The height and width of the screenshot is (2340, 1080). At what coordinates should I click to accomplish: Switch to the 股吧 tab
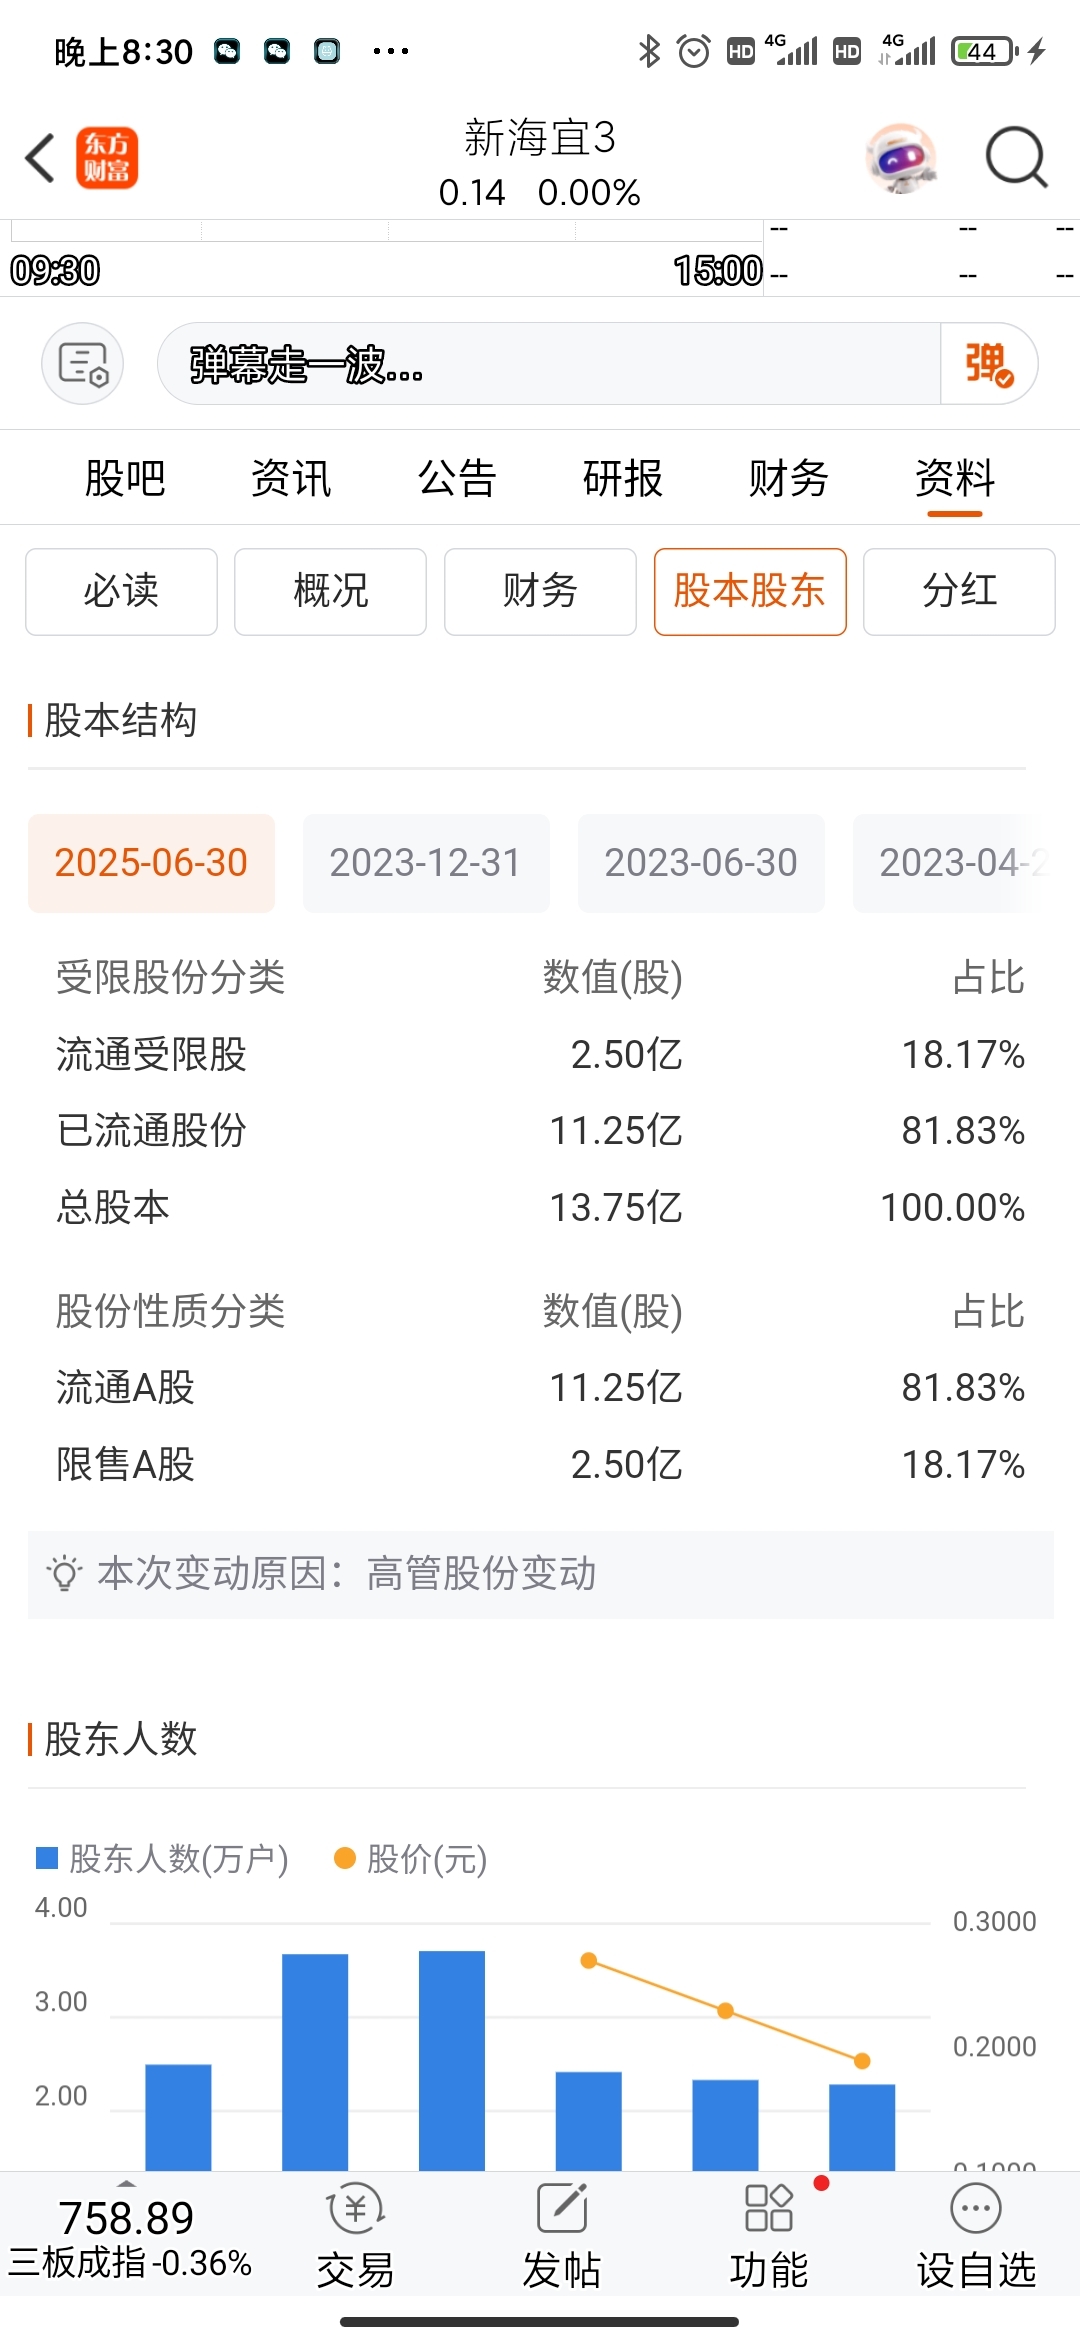(125, 478)
